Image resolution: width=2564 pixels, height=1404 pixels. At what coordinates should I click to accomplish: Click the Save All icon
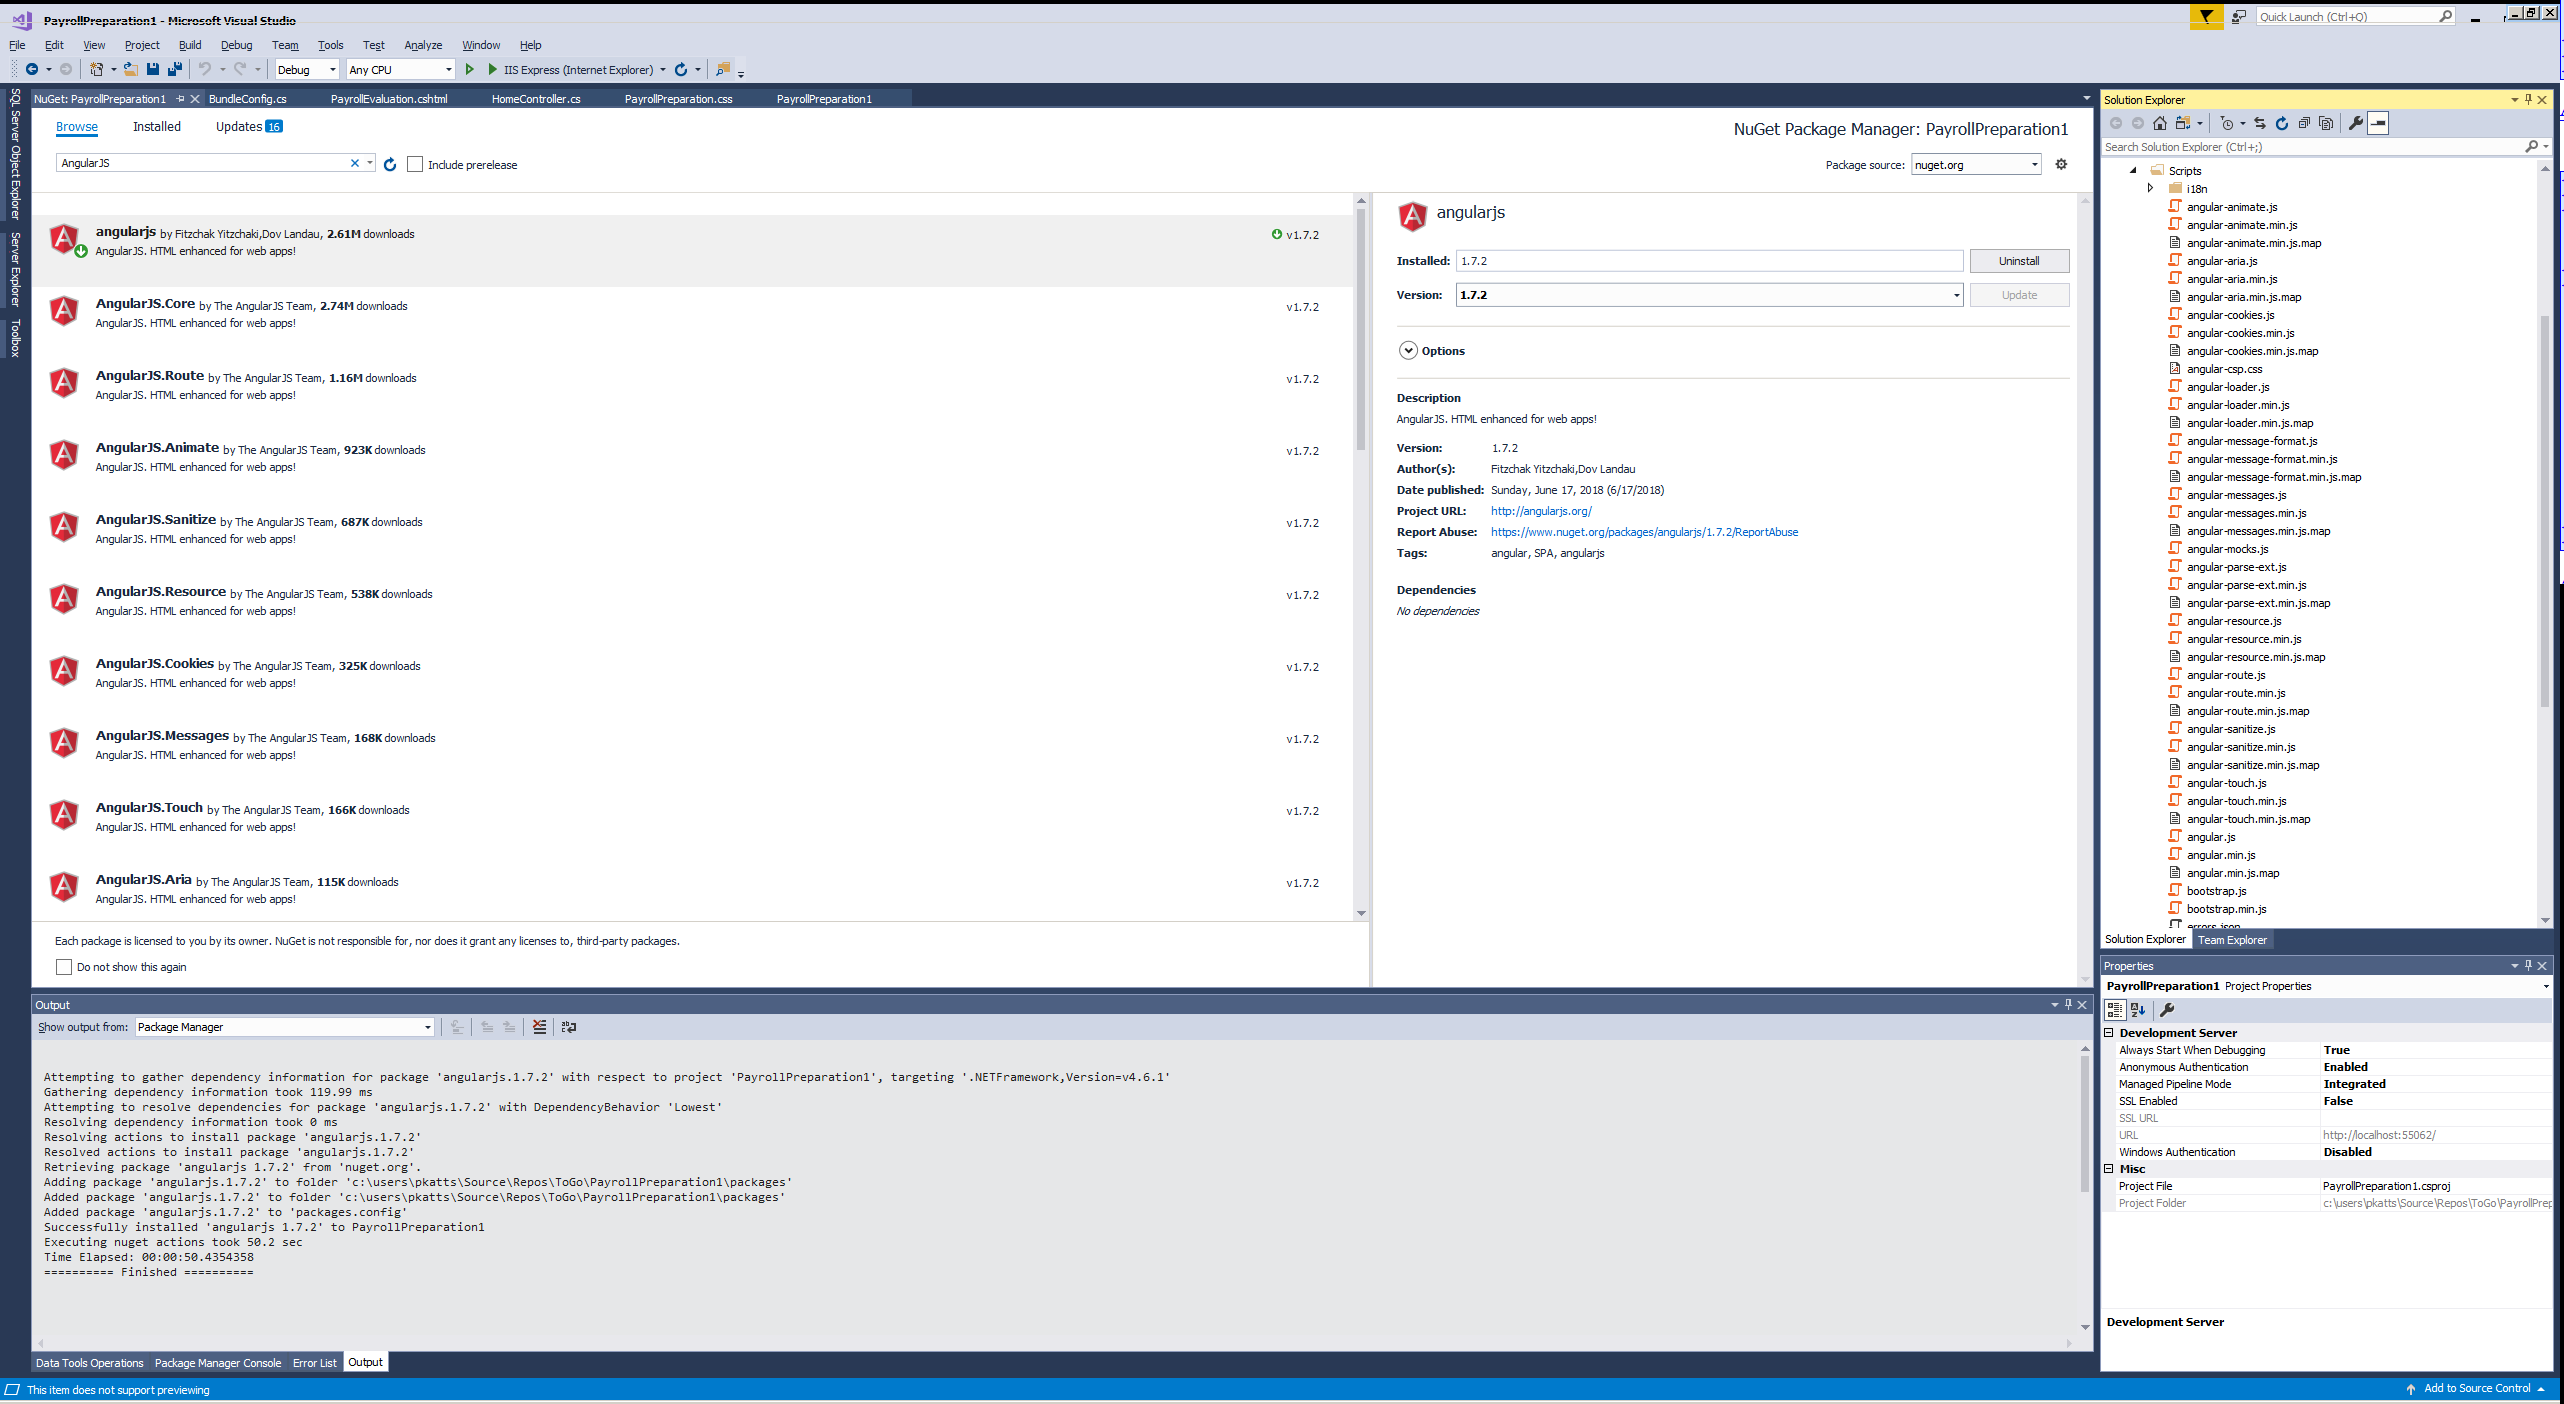175,69
